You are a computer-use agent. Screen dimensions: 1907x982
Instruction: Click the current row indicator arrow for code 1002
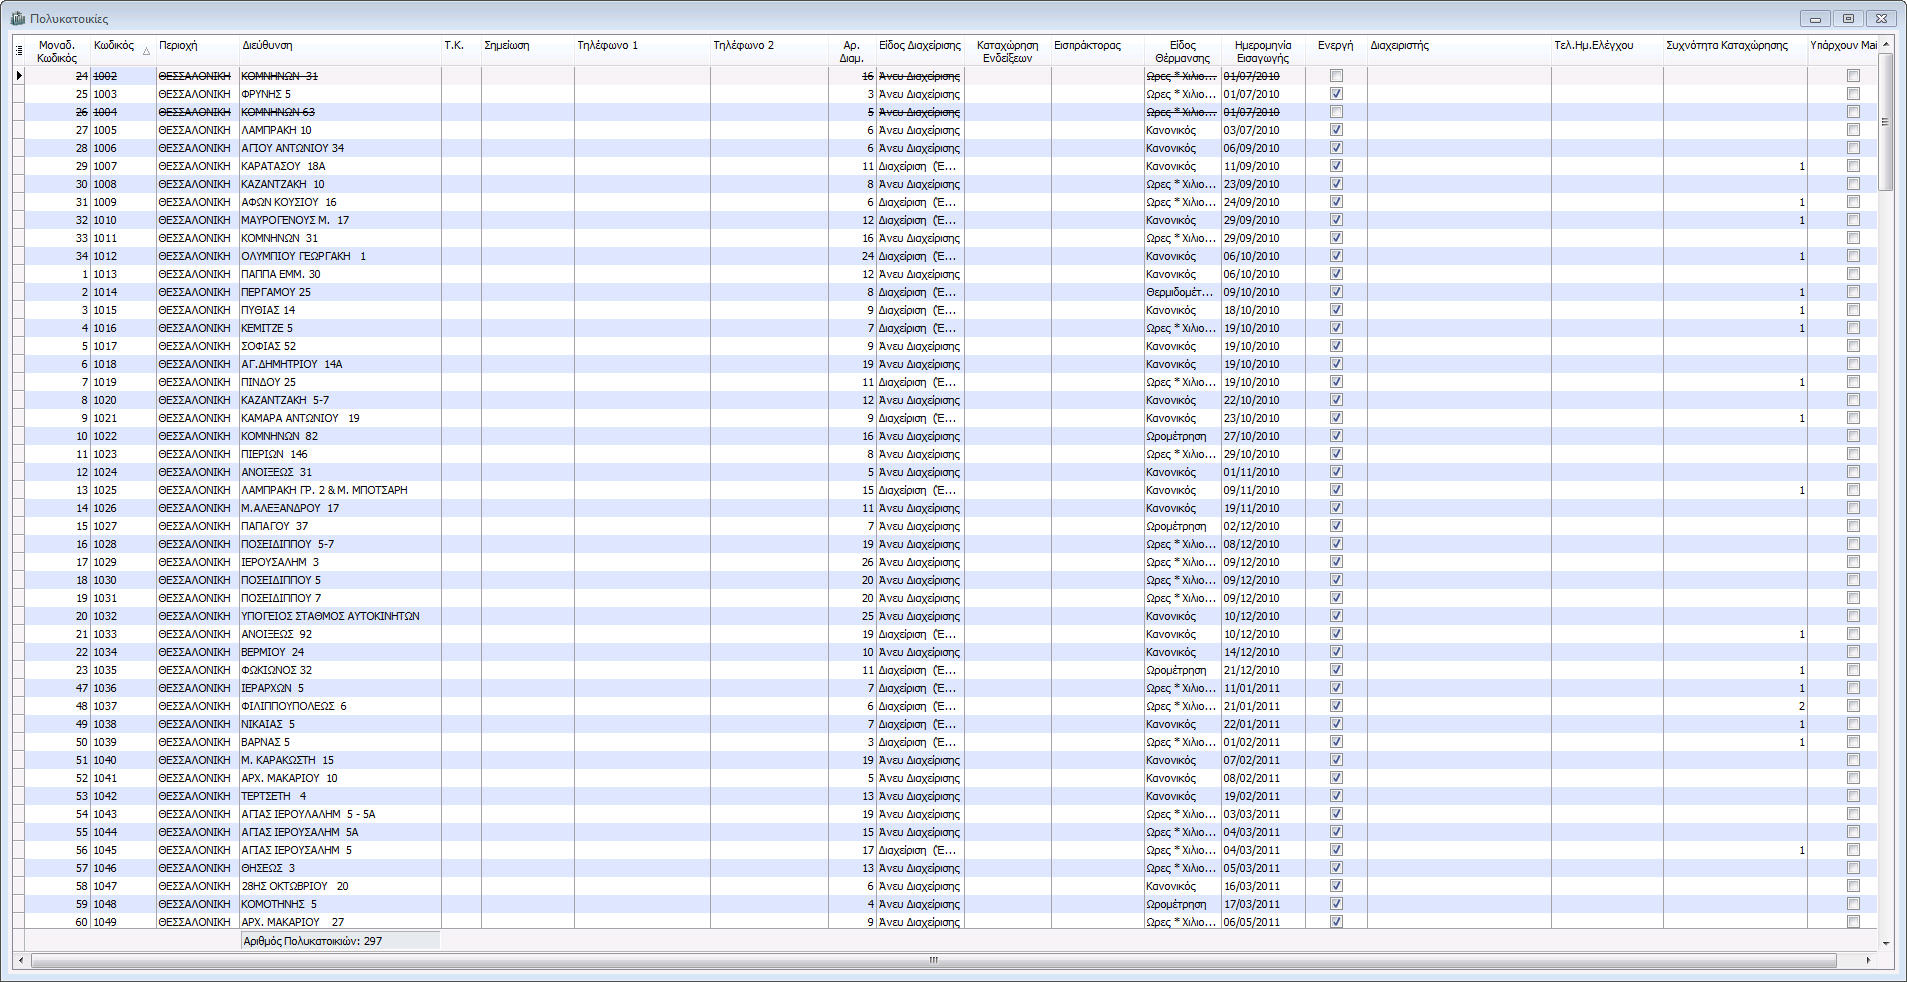click(18, 76)
